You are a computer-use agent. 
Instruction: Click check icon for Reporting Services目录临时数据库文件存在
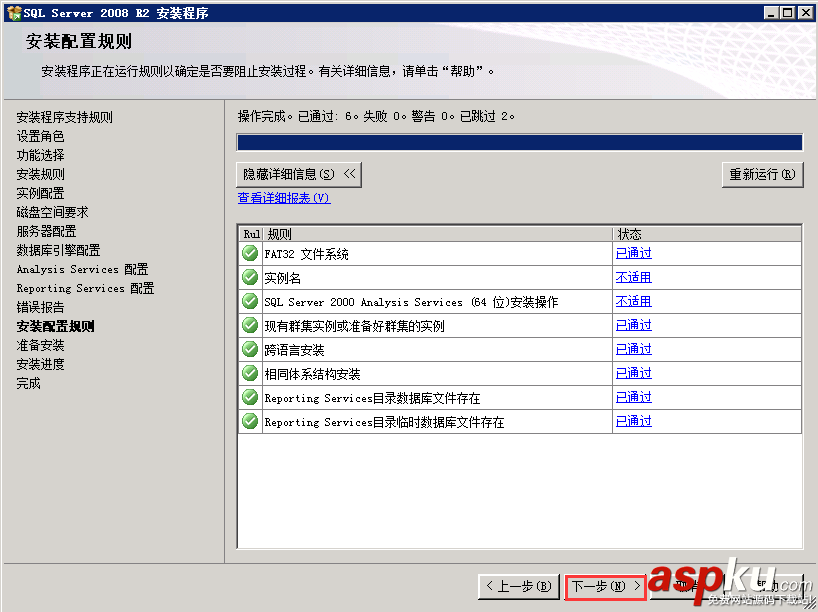[x=250, y=421]
